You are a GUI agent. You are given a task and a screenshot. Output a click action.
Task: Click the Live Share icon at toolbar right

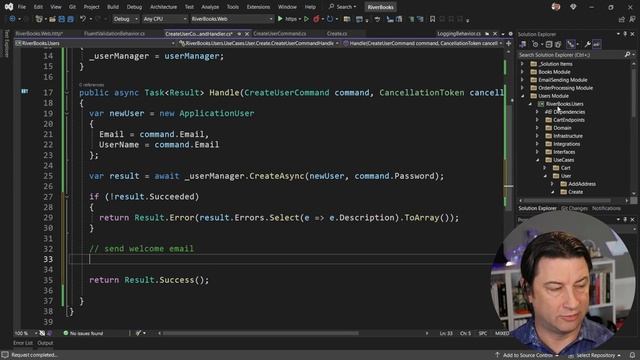click(x=622, y=19)
